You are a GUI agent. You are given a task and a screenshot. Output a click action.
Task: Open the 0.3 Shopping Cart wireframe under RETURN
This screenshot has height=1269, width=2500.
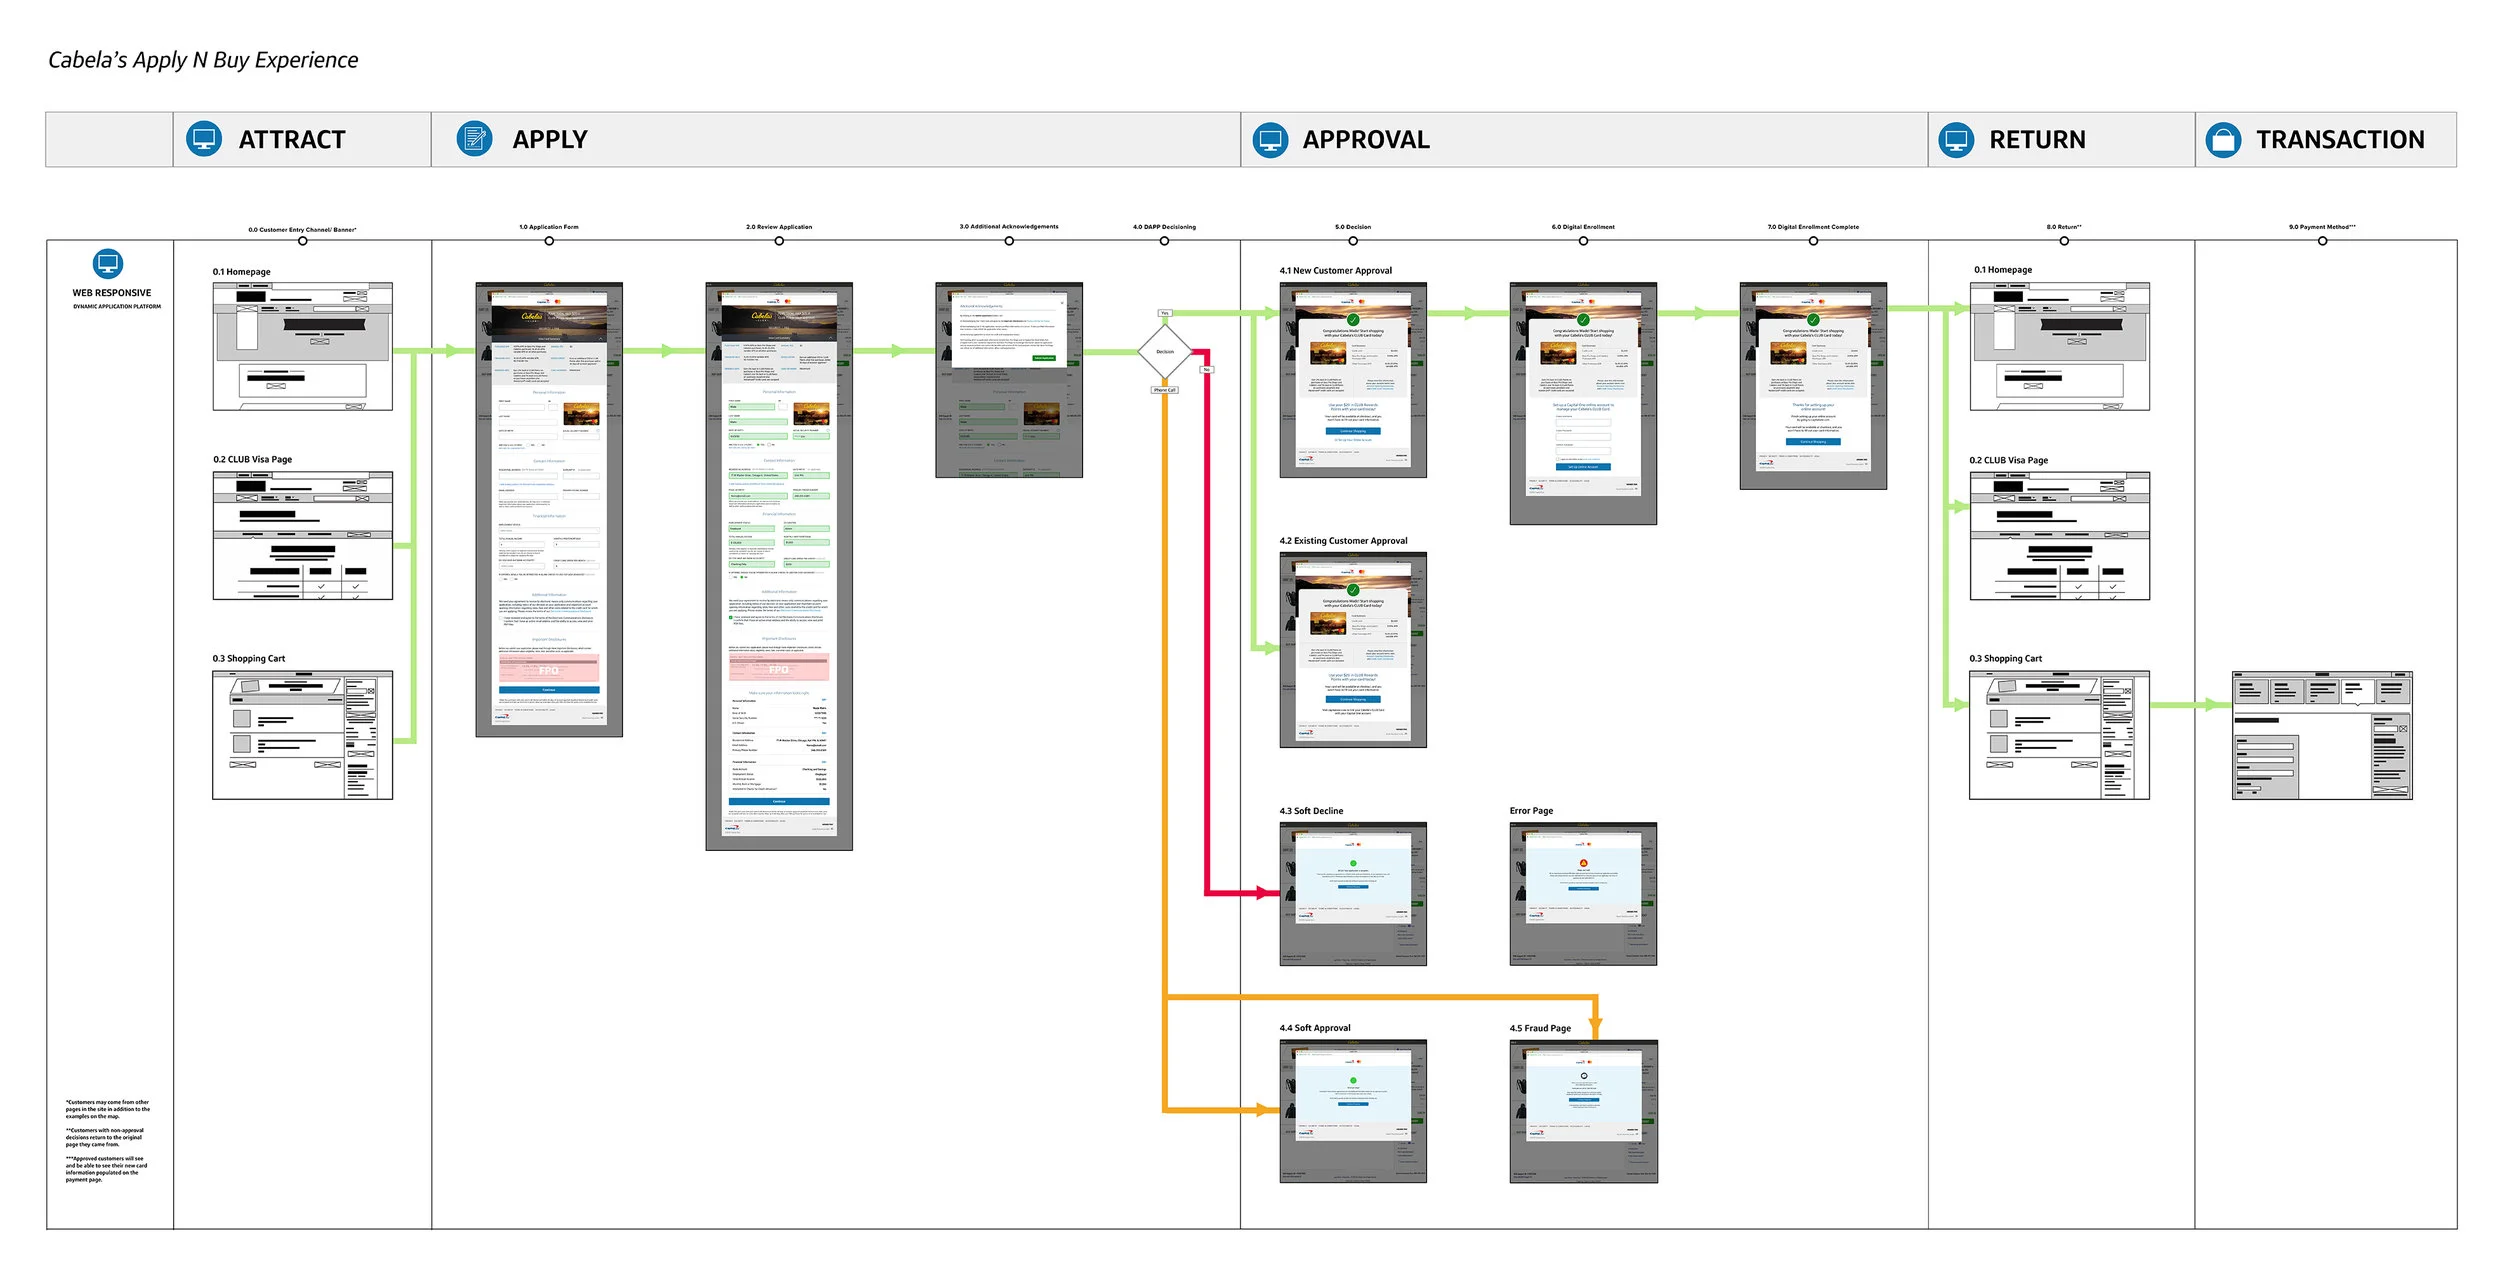click(x=2059, y=735)
